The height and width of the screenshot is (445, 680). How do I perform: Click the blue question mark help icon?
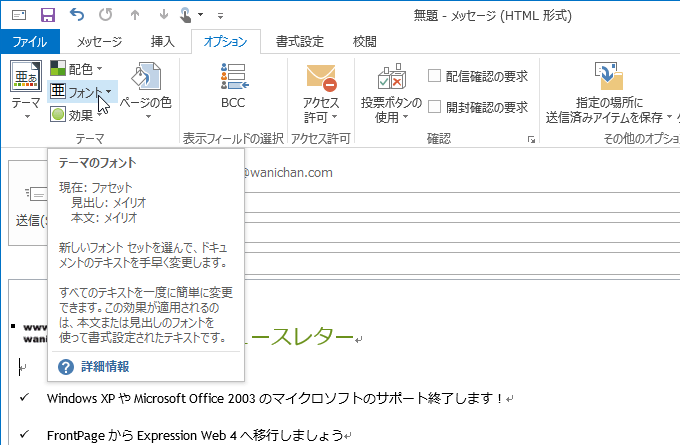66,367
